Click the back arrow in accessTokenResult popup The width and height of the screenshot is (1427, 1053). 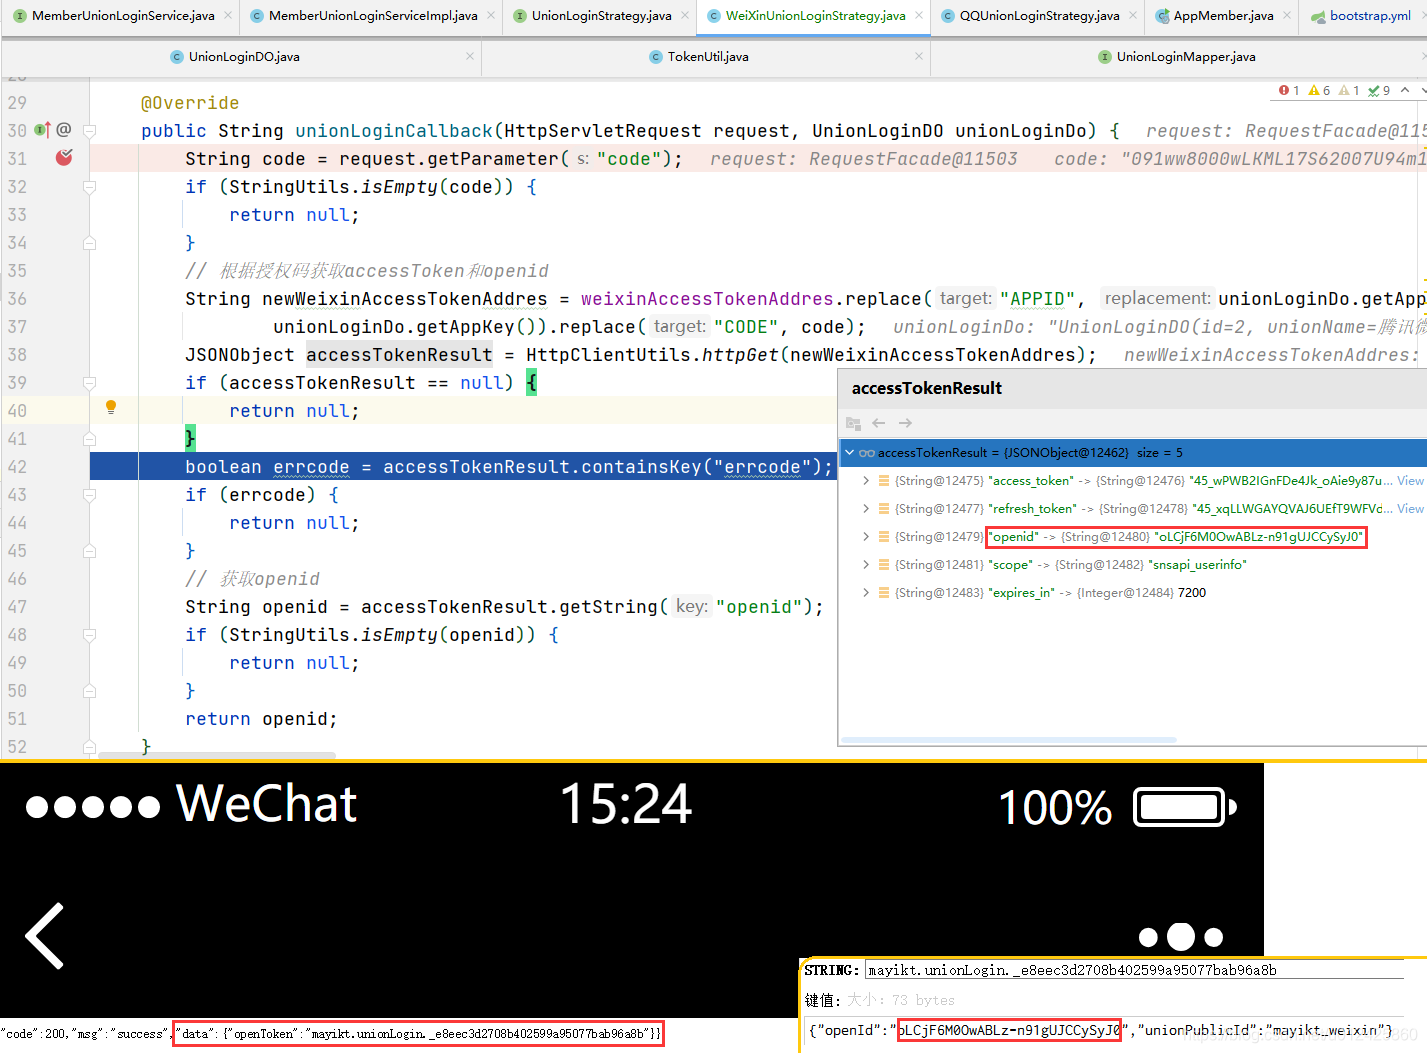879,424
